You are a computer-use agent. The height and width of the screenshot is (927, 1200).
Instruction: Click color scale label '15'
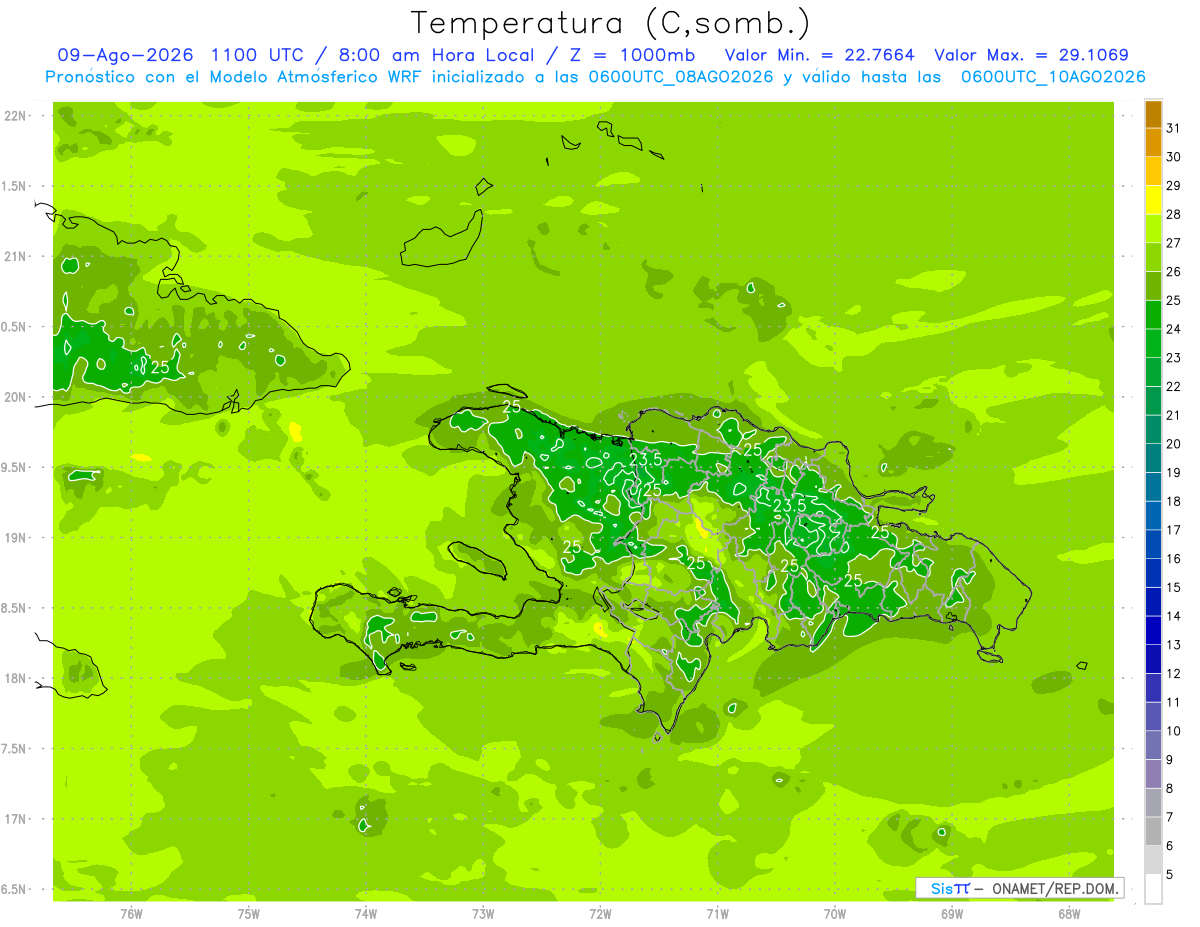[1174, 587]
